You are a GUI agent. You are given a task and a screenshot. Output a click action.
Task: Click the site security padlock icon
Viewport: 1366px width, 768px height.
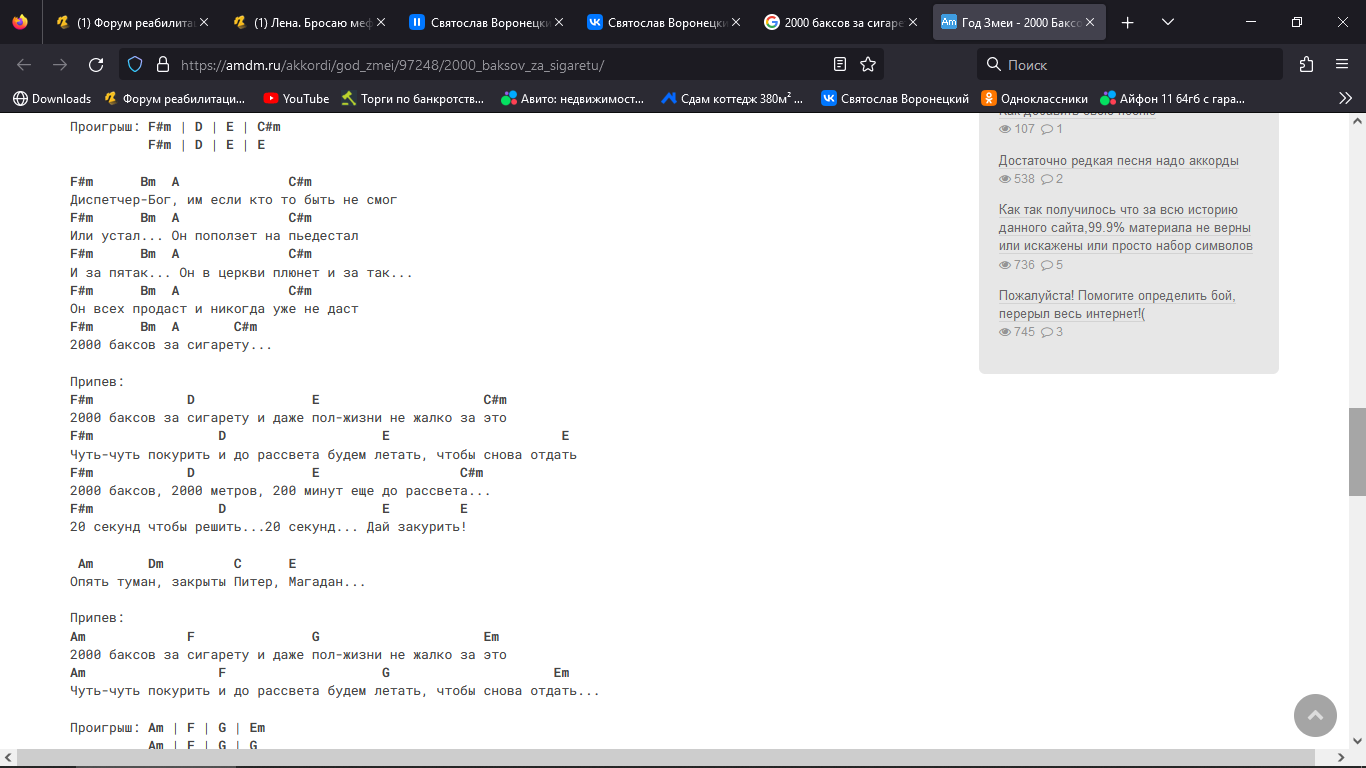[x=162, y=65]
